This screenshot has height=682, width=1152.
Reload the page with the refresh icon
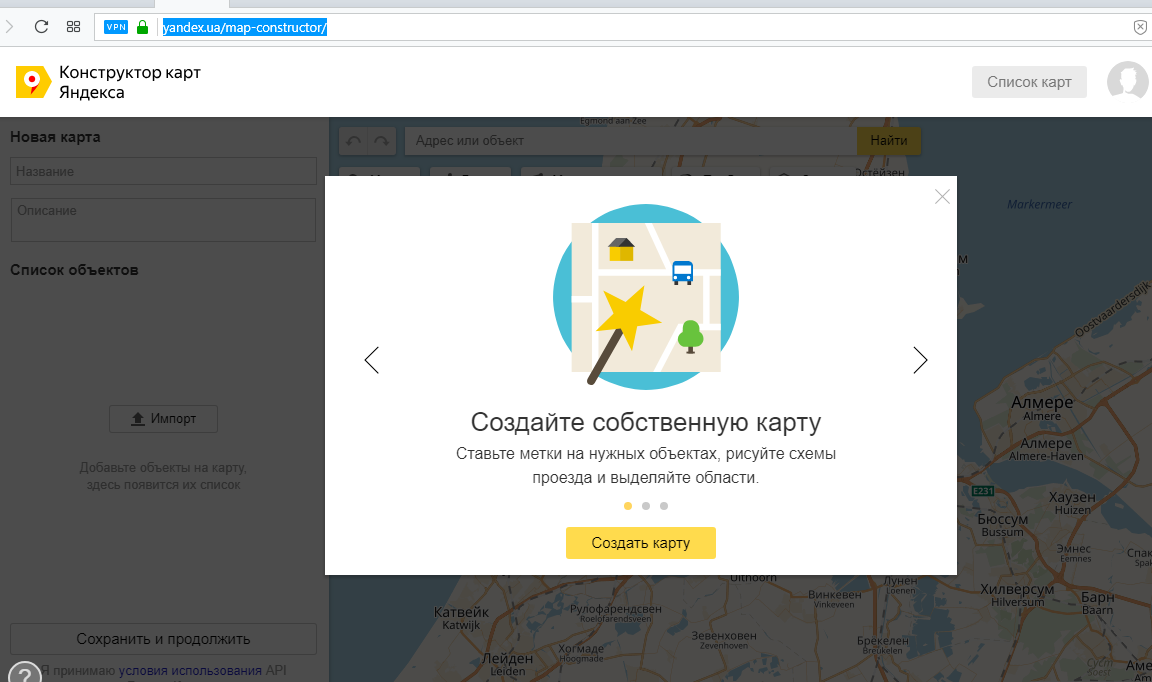(x=41, y=27)
